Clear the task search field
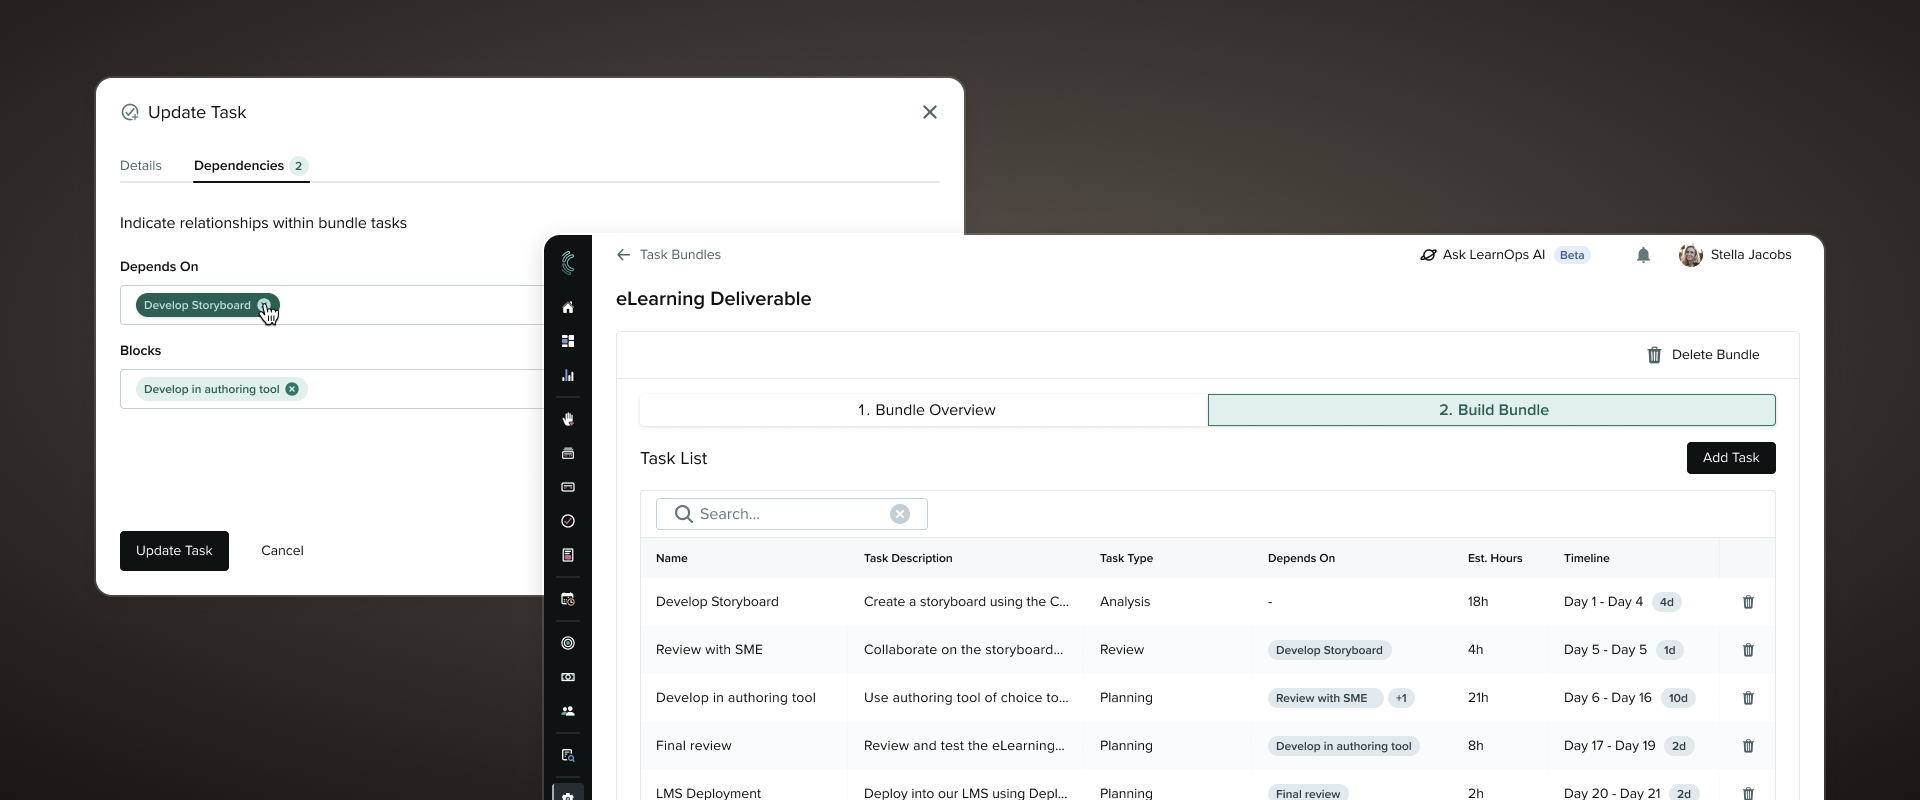1920x800 pixels. click(x=900, y=514)
